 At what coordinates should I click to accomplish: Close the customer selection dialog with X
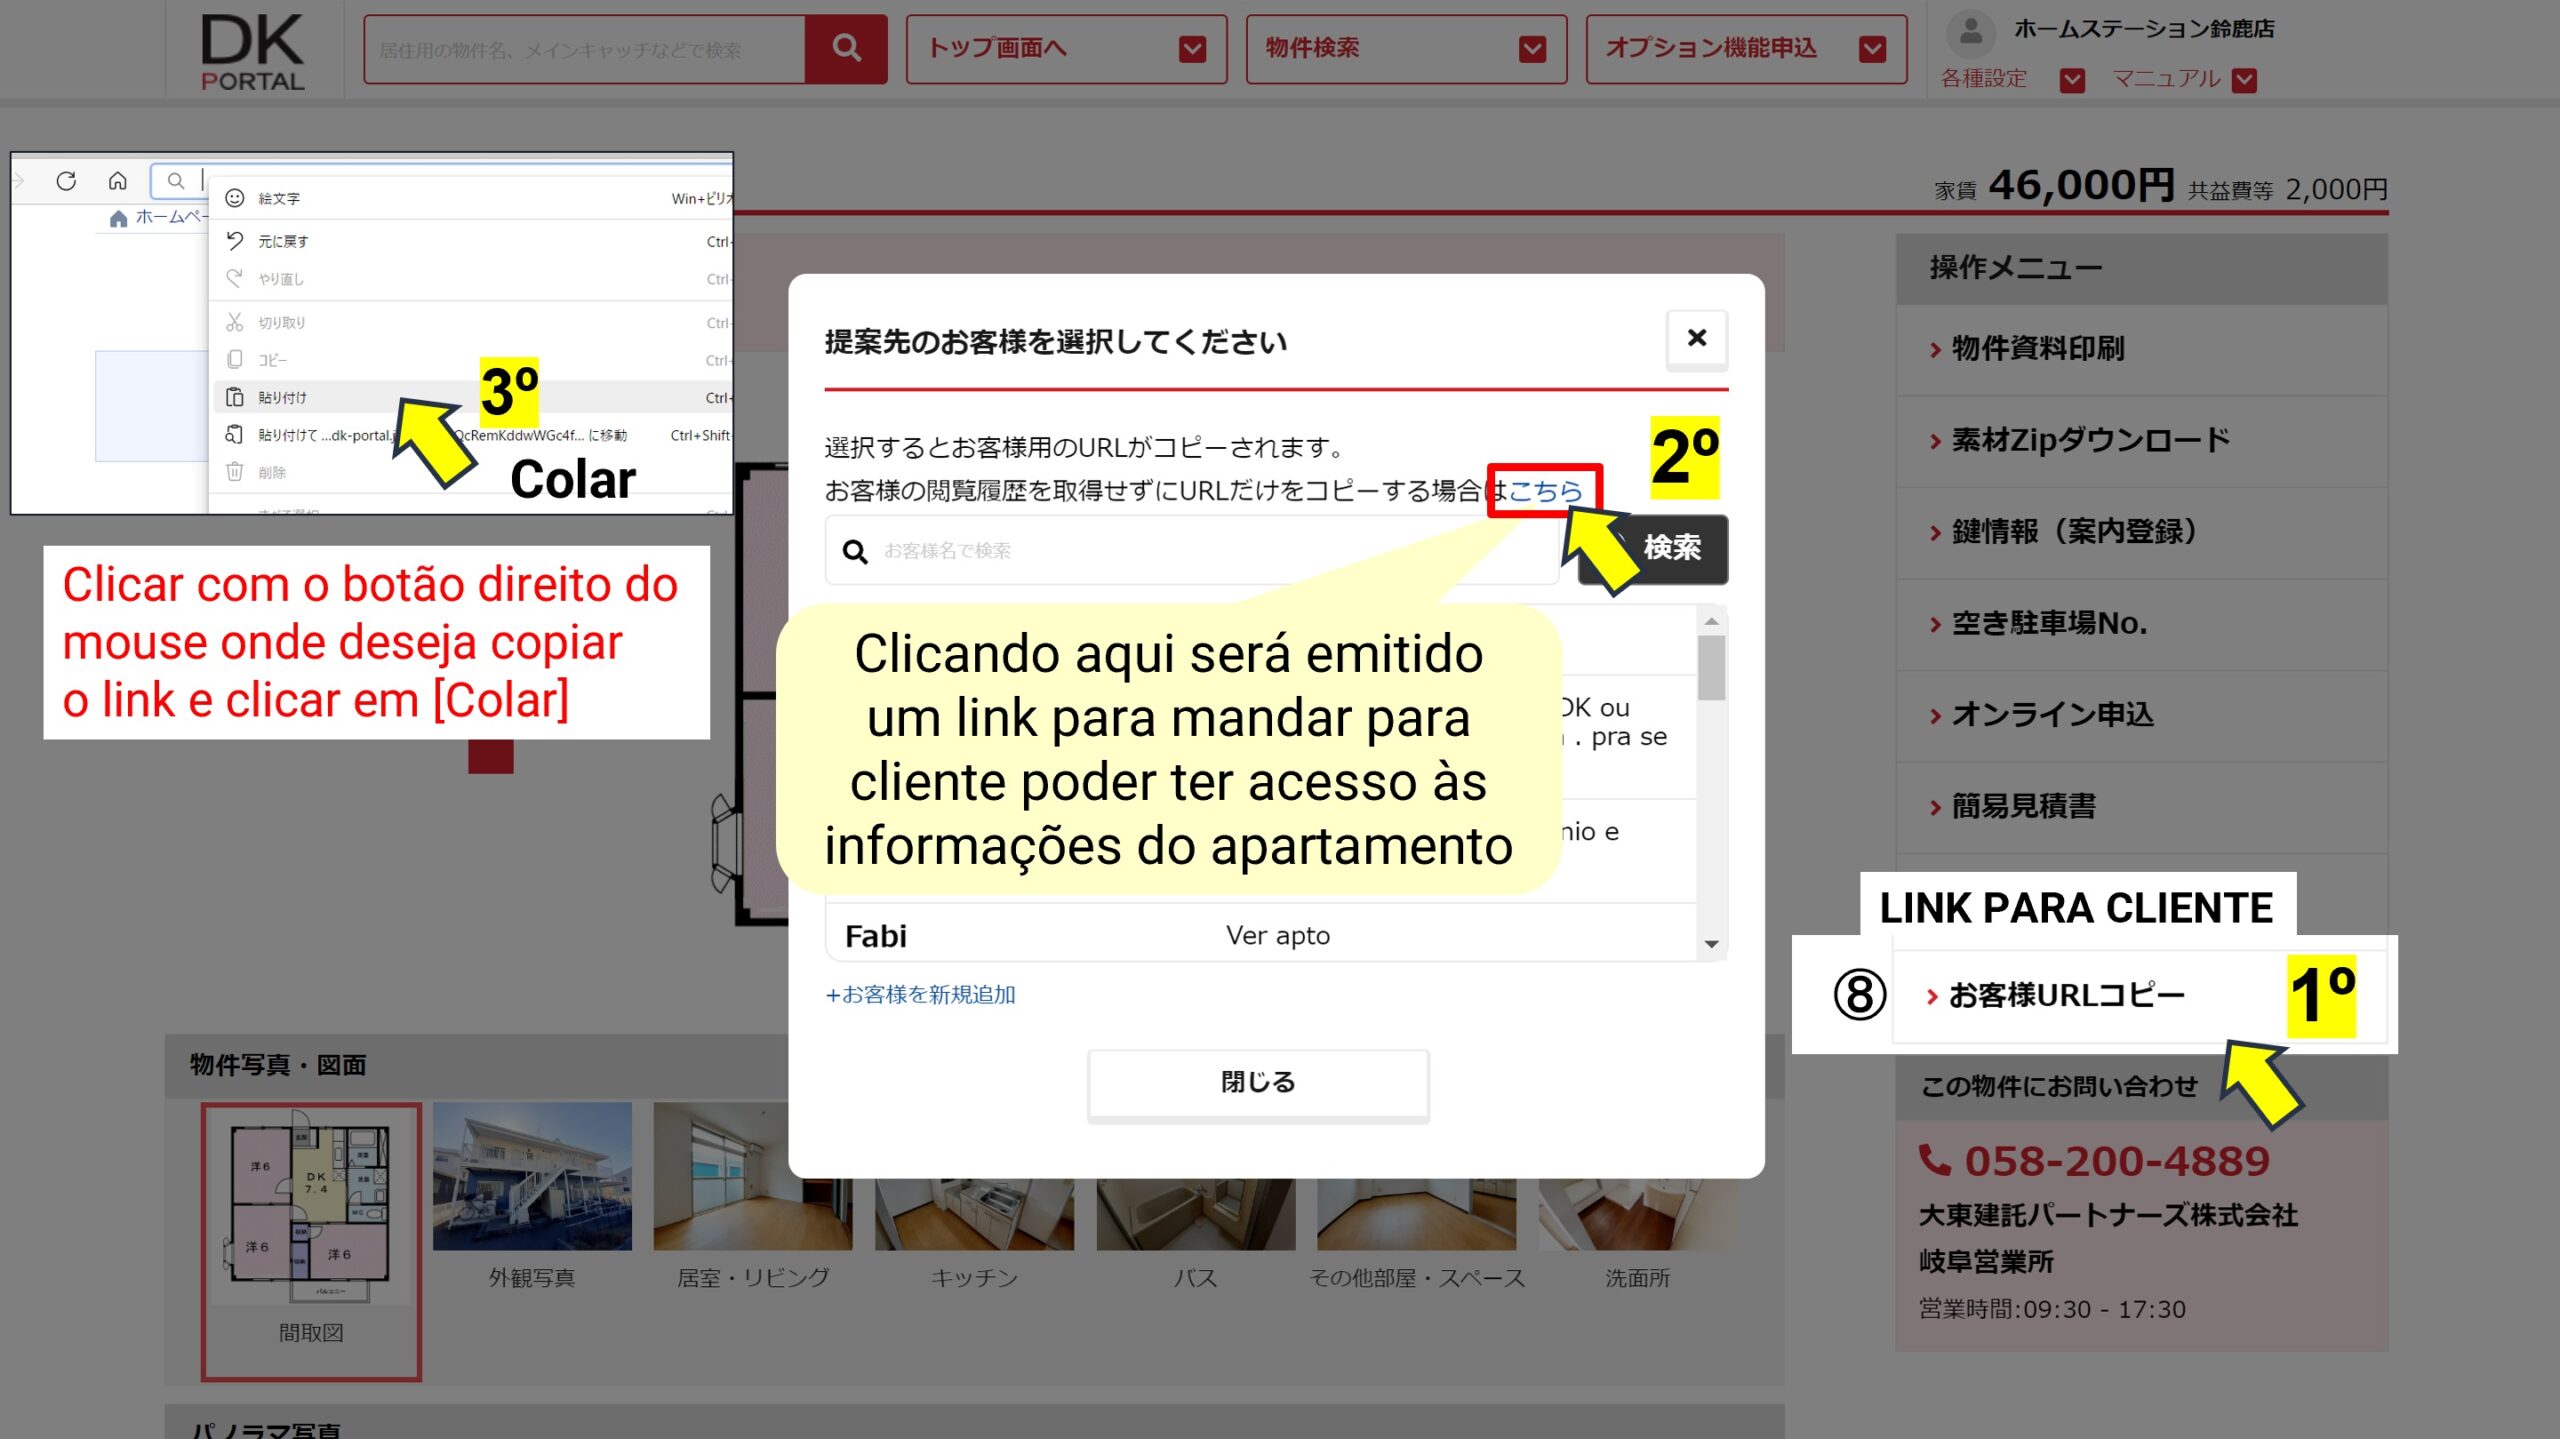point(1696,338)
